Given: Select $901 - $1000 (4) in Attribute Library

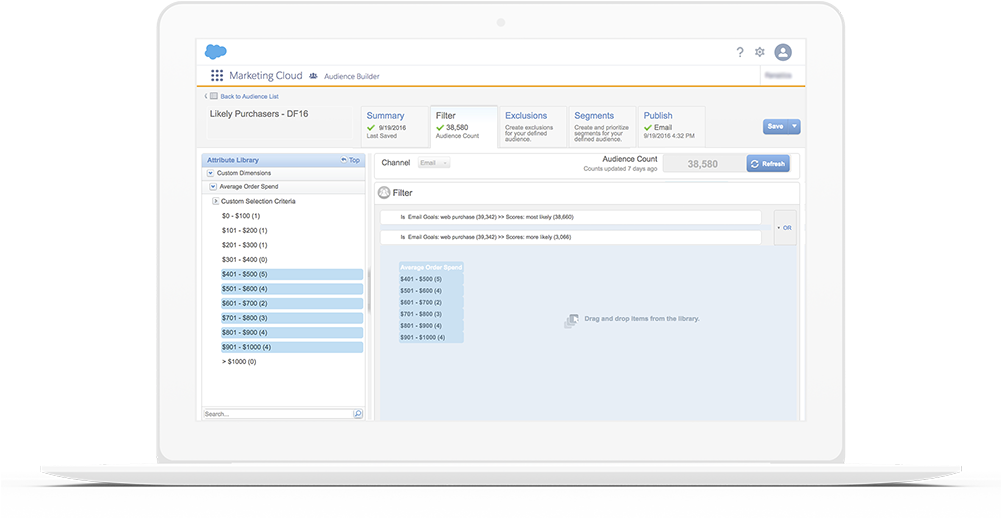Looking at the screenshot, I should [x=292, y=347].
